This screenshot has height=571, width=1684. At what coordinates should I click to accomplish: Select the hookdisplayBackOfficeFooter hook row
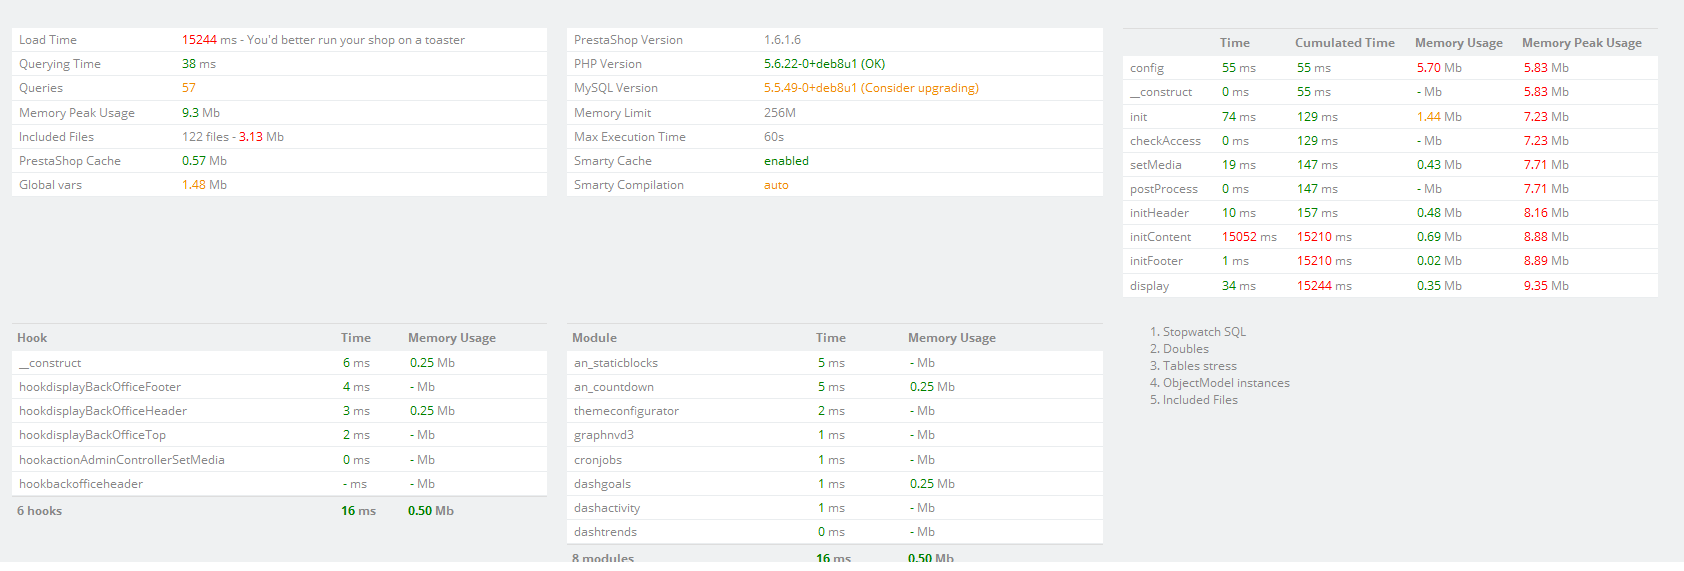pos(100,387)
